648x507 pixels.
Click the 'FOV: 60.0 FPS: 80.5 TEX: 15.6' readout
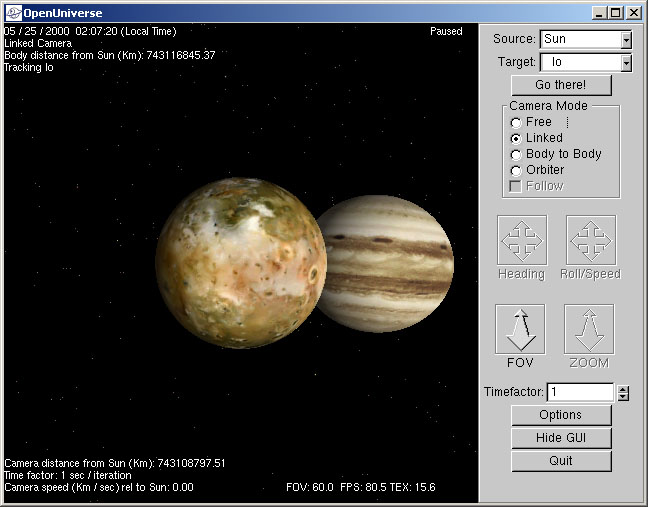click(361, 487)
